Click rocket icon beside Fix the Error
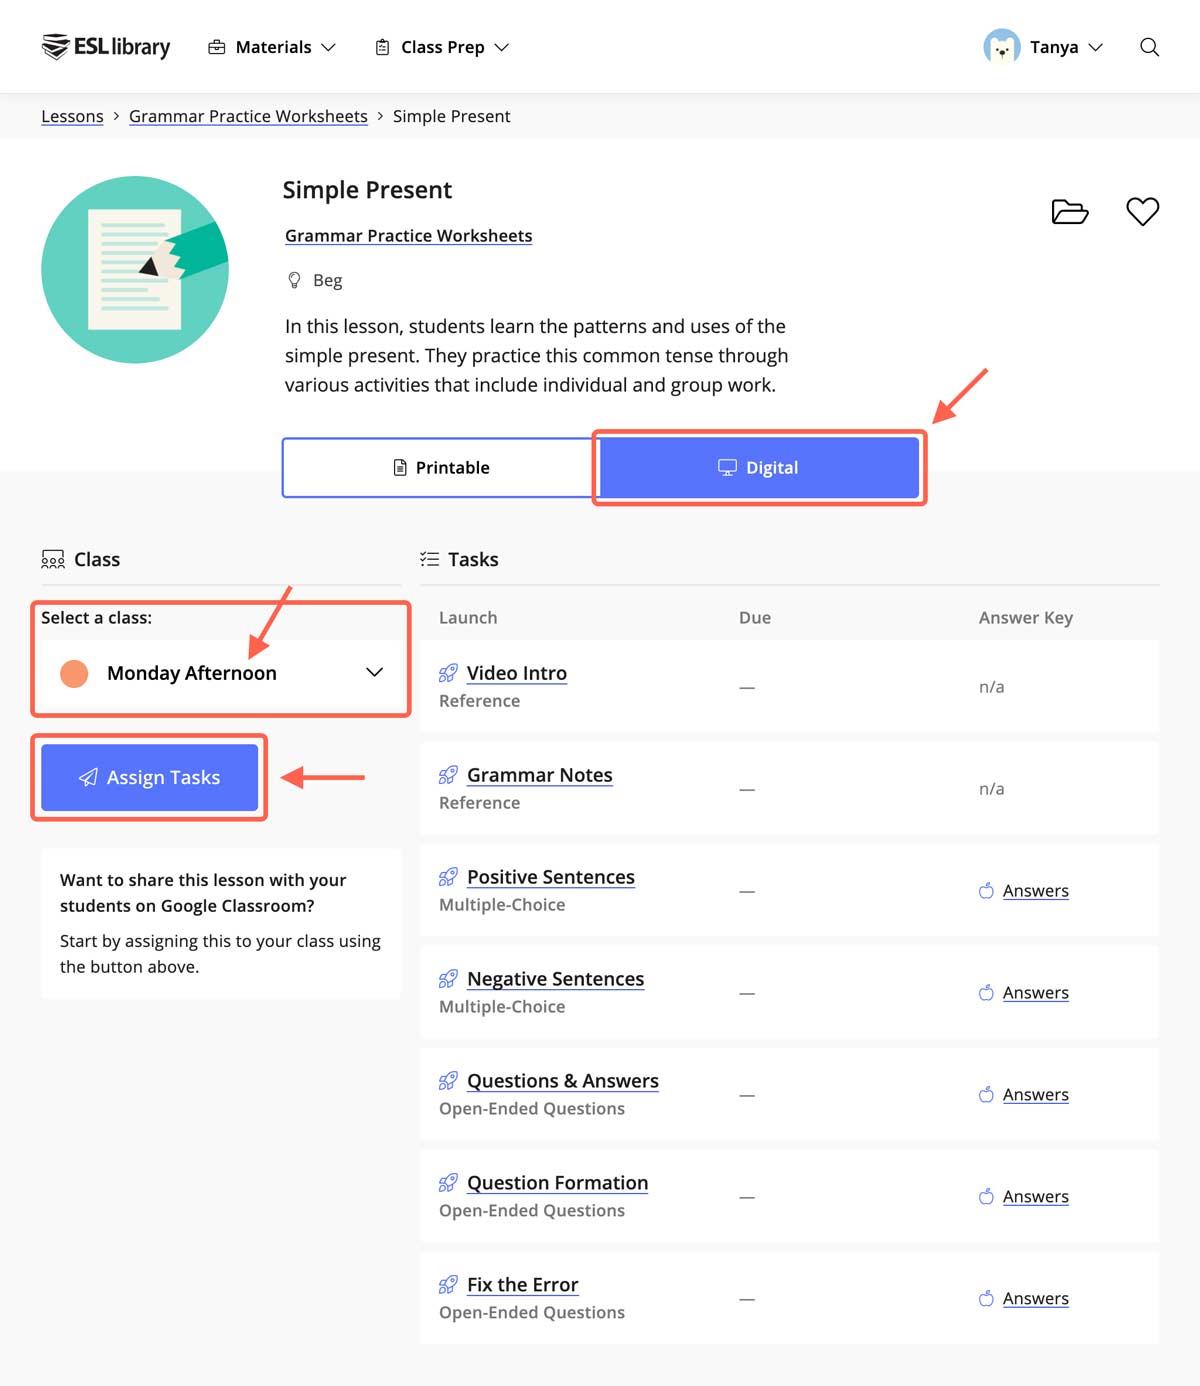1200x1386 pixels. coord(448,1286)
